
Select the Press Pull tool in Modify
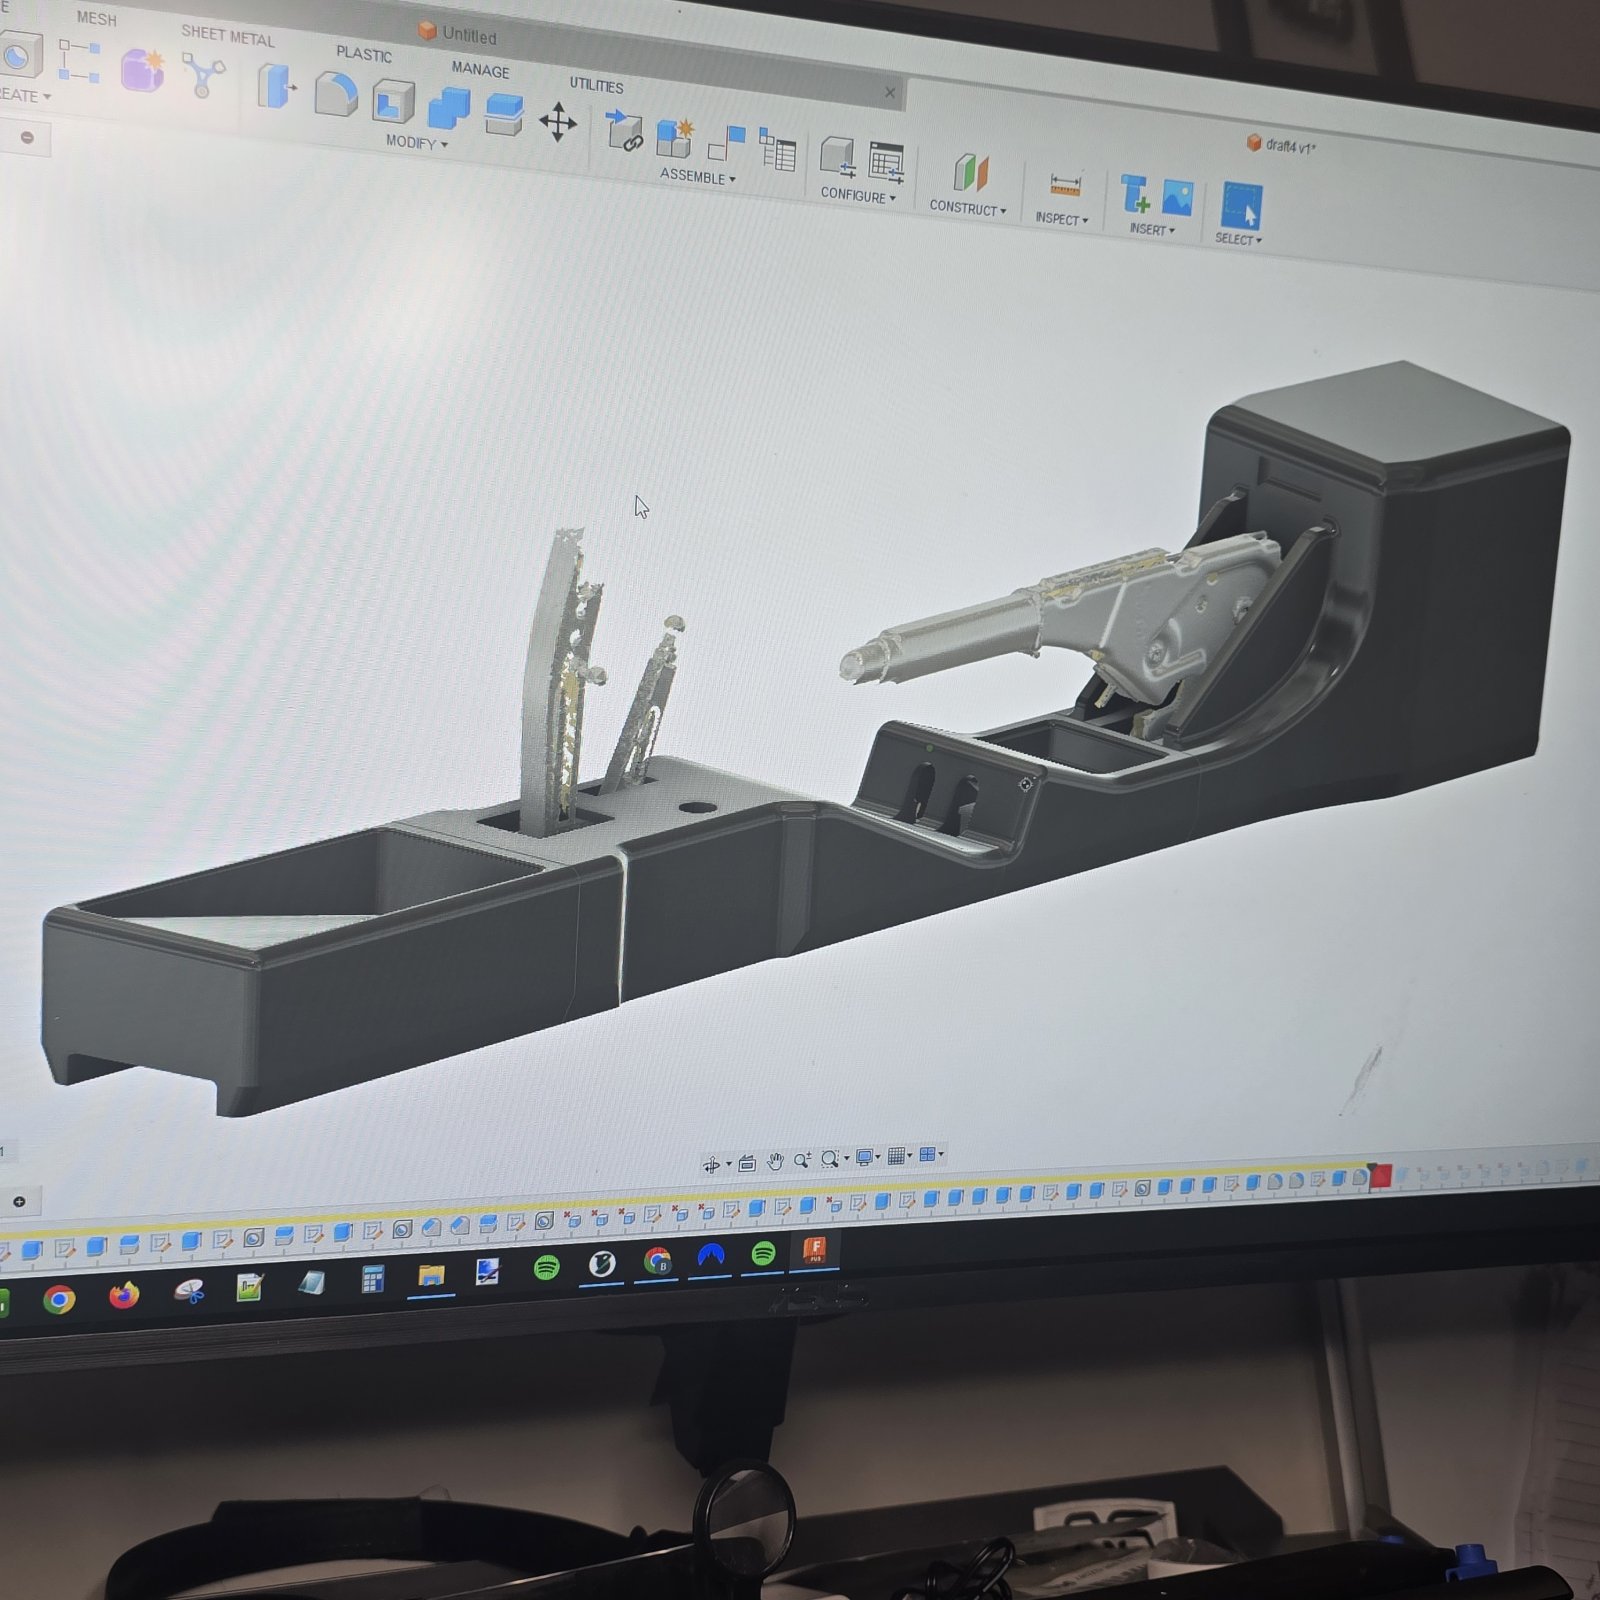click(276, 86)
